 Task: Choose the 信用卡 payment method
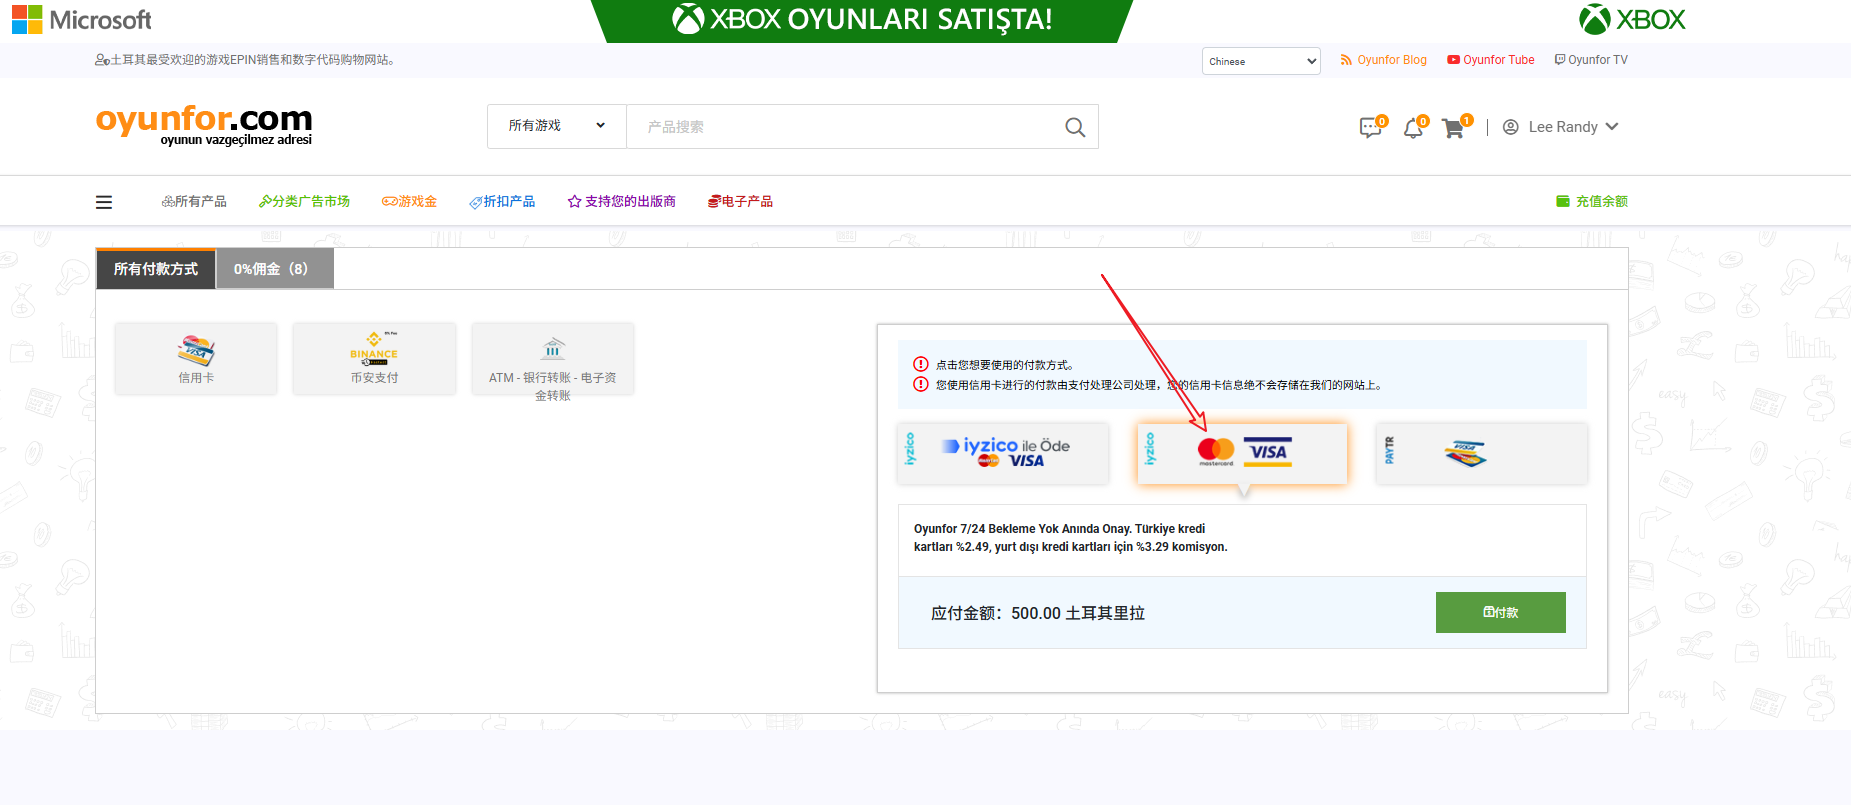point(196,358)
